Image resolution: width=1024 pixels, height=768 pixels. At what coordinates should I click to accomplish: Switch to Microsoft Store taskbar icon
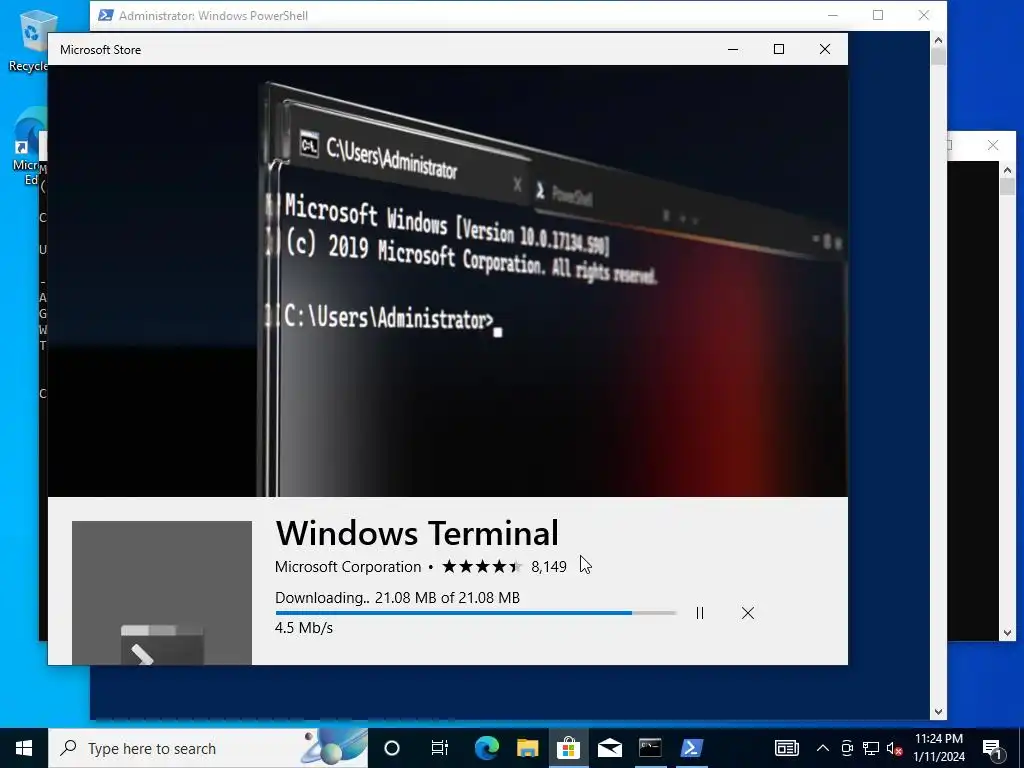point(568,748)
